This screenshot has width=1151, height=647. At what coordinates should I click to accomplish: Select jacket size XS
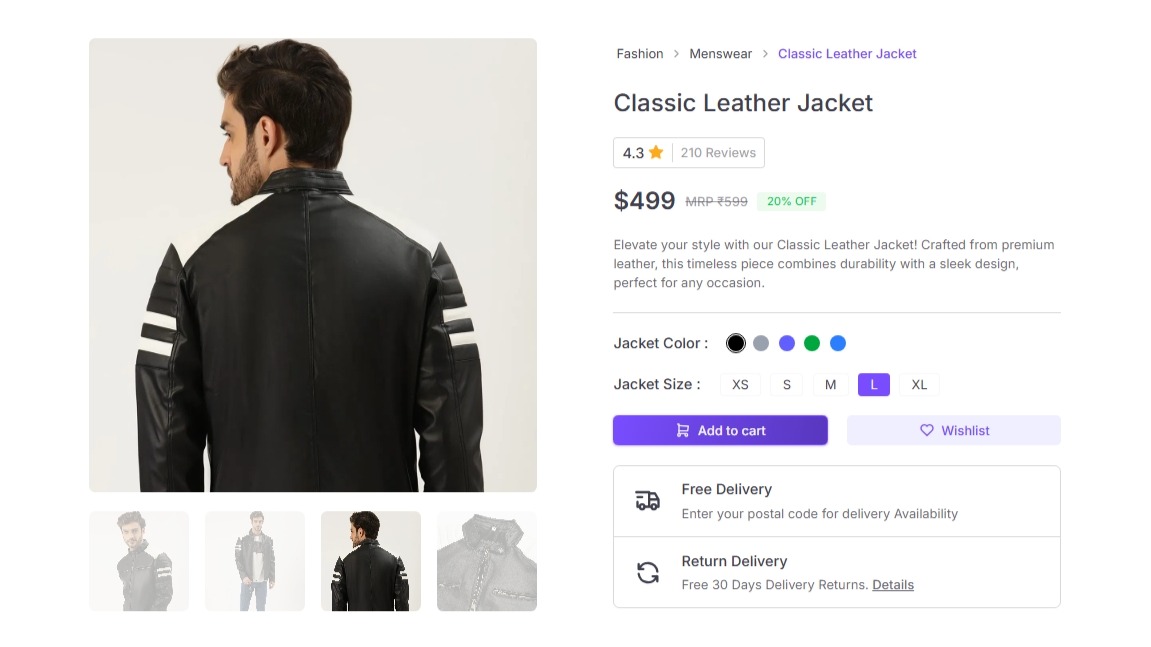(x=740, y=385)
